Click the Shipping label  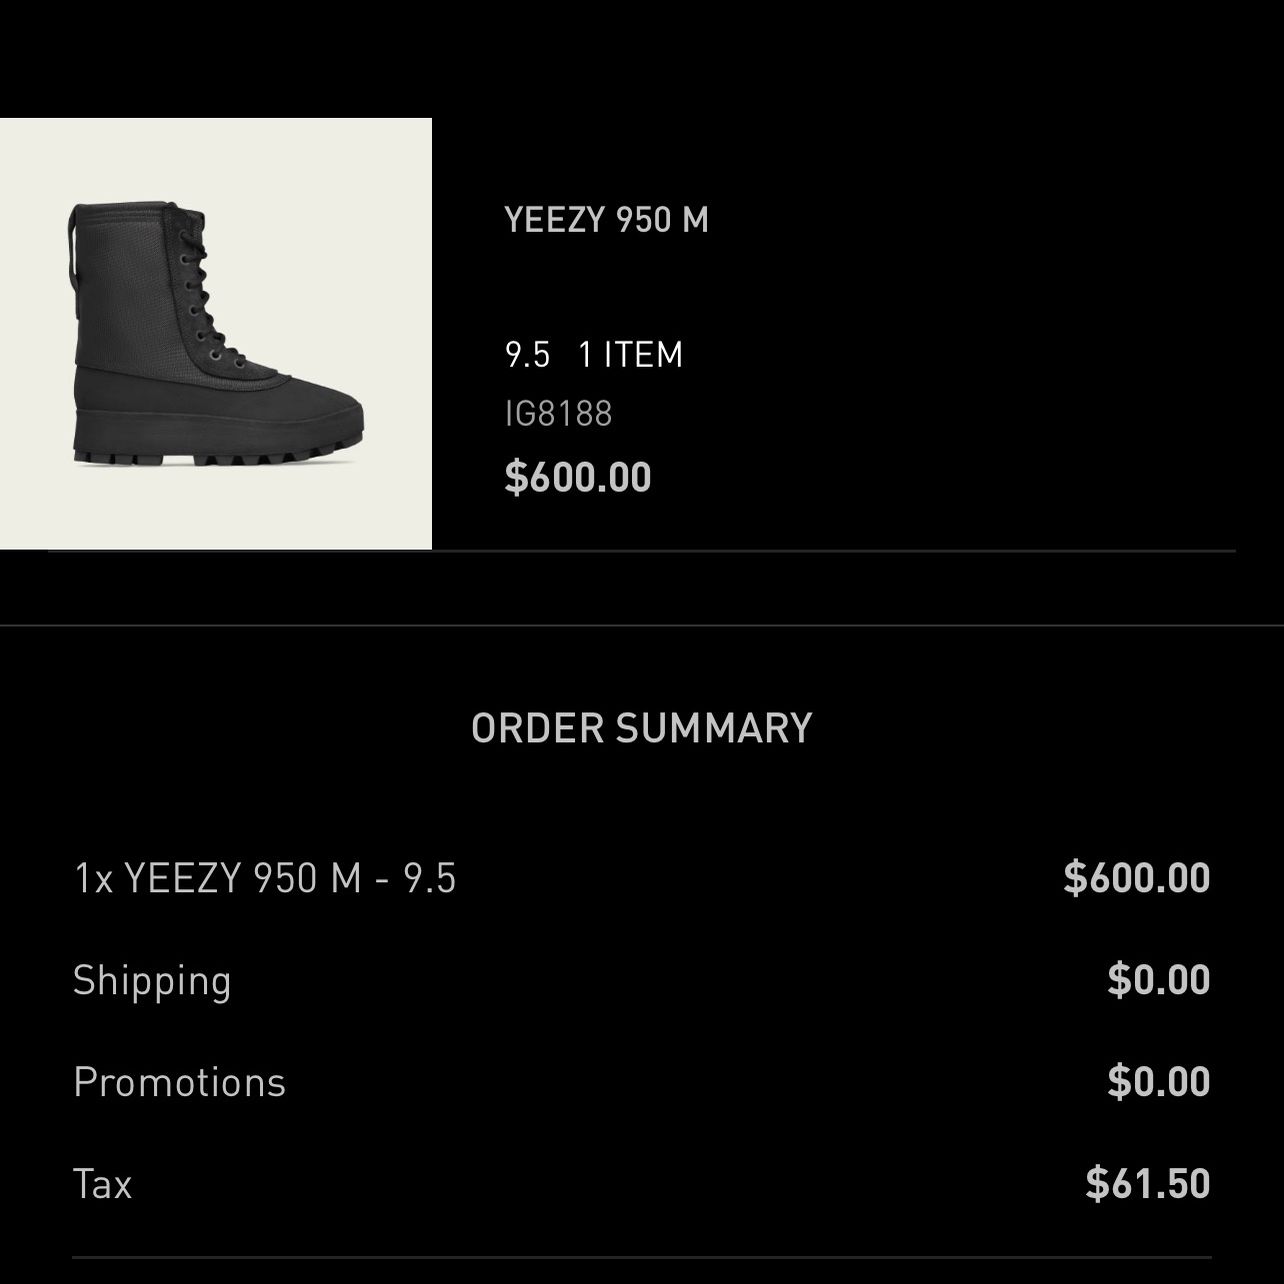pos(152,980)
